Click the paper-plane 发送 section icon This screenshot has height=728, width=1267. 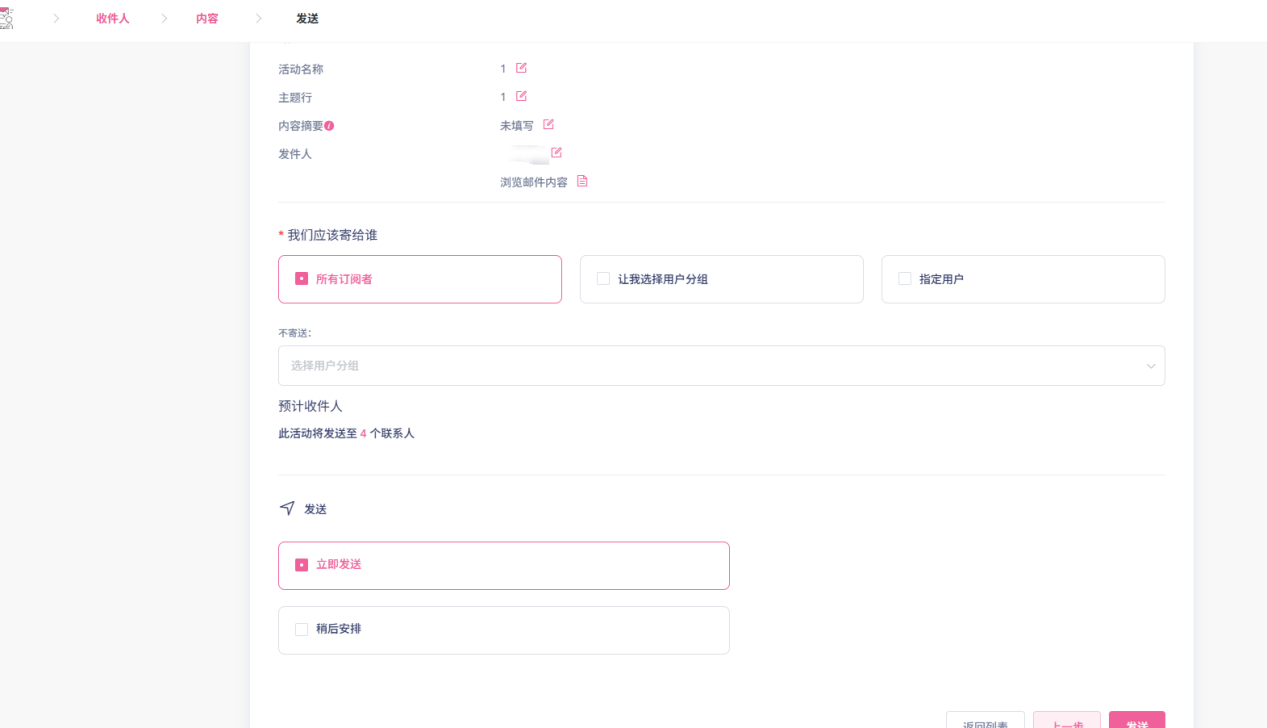pyautogui.click(x=287, y=508)
